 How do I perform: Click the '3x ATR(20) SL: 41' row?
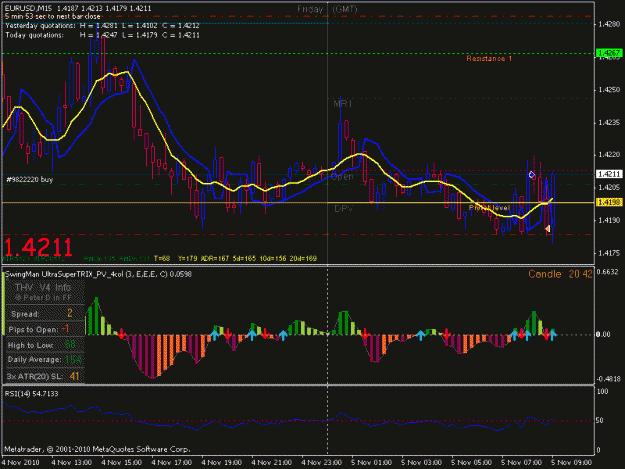click(x=43, y=377)
